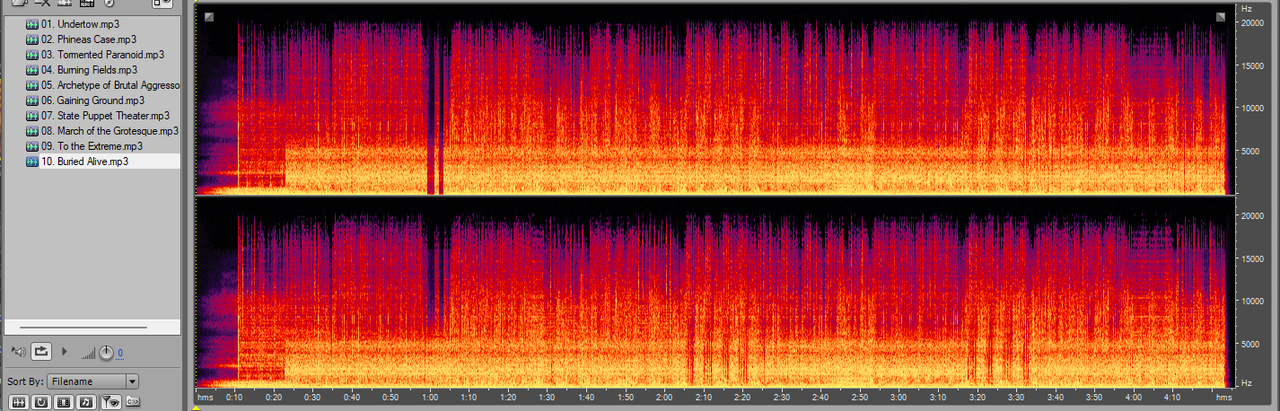The width and height of the screenshot is (1280, 411).
Task: Click the Close File icon with X
Action: (41, 3)
